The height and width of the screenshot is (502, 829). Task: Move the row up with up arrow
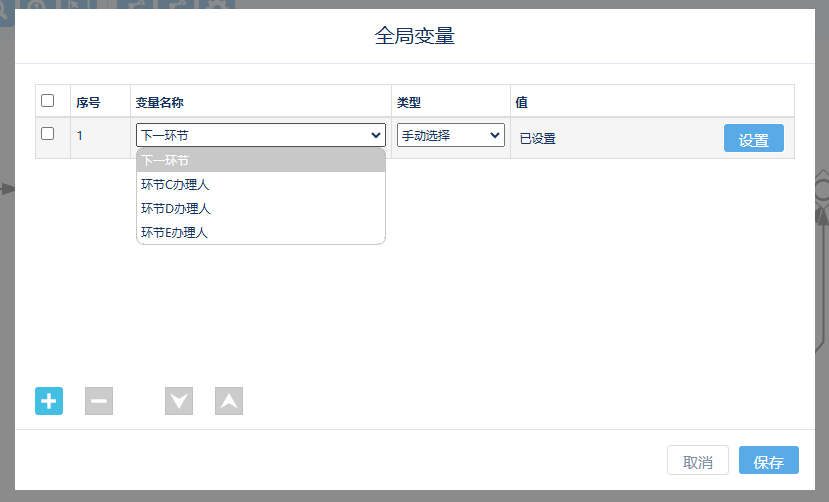[x=229, y=401]
